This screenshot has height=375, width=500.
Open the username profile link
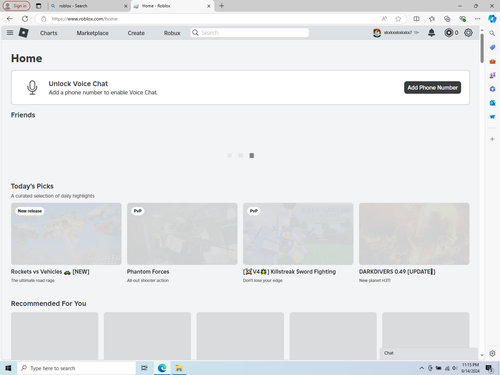tap(398, 33)
